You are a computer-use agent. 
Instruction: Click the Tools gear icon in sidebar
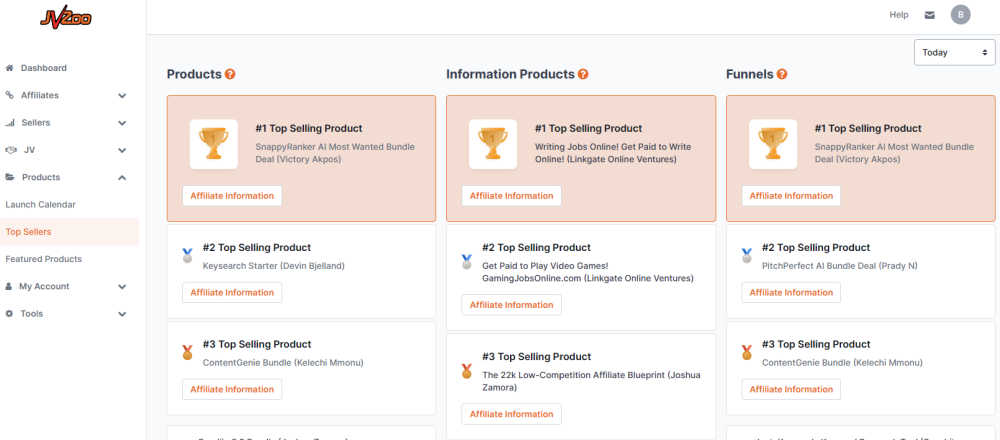pos(9,314)
